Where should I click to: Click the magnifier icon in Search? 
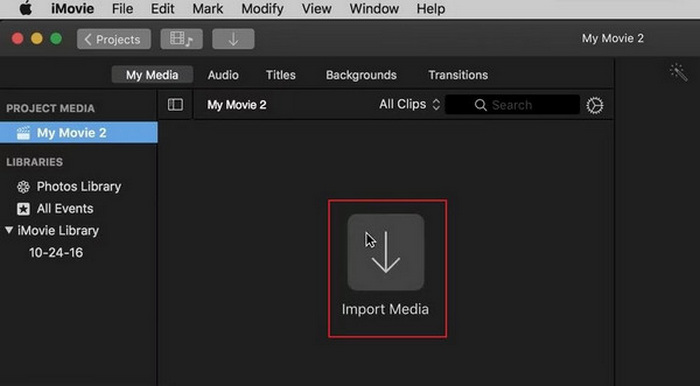tap(480, 105)
